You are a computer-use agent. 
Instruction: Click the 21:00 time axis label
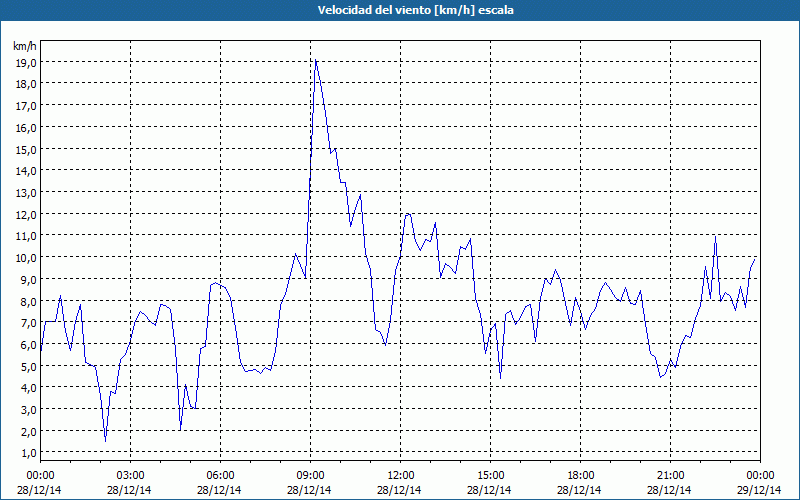point(670,476)
